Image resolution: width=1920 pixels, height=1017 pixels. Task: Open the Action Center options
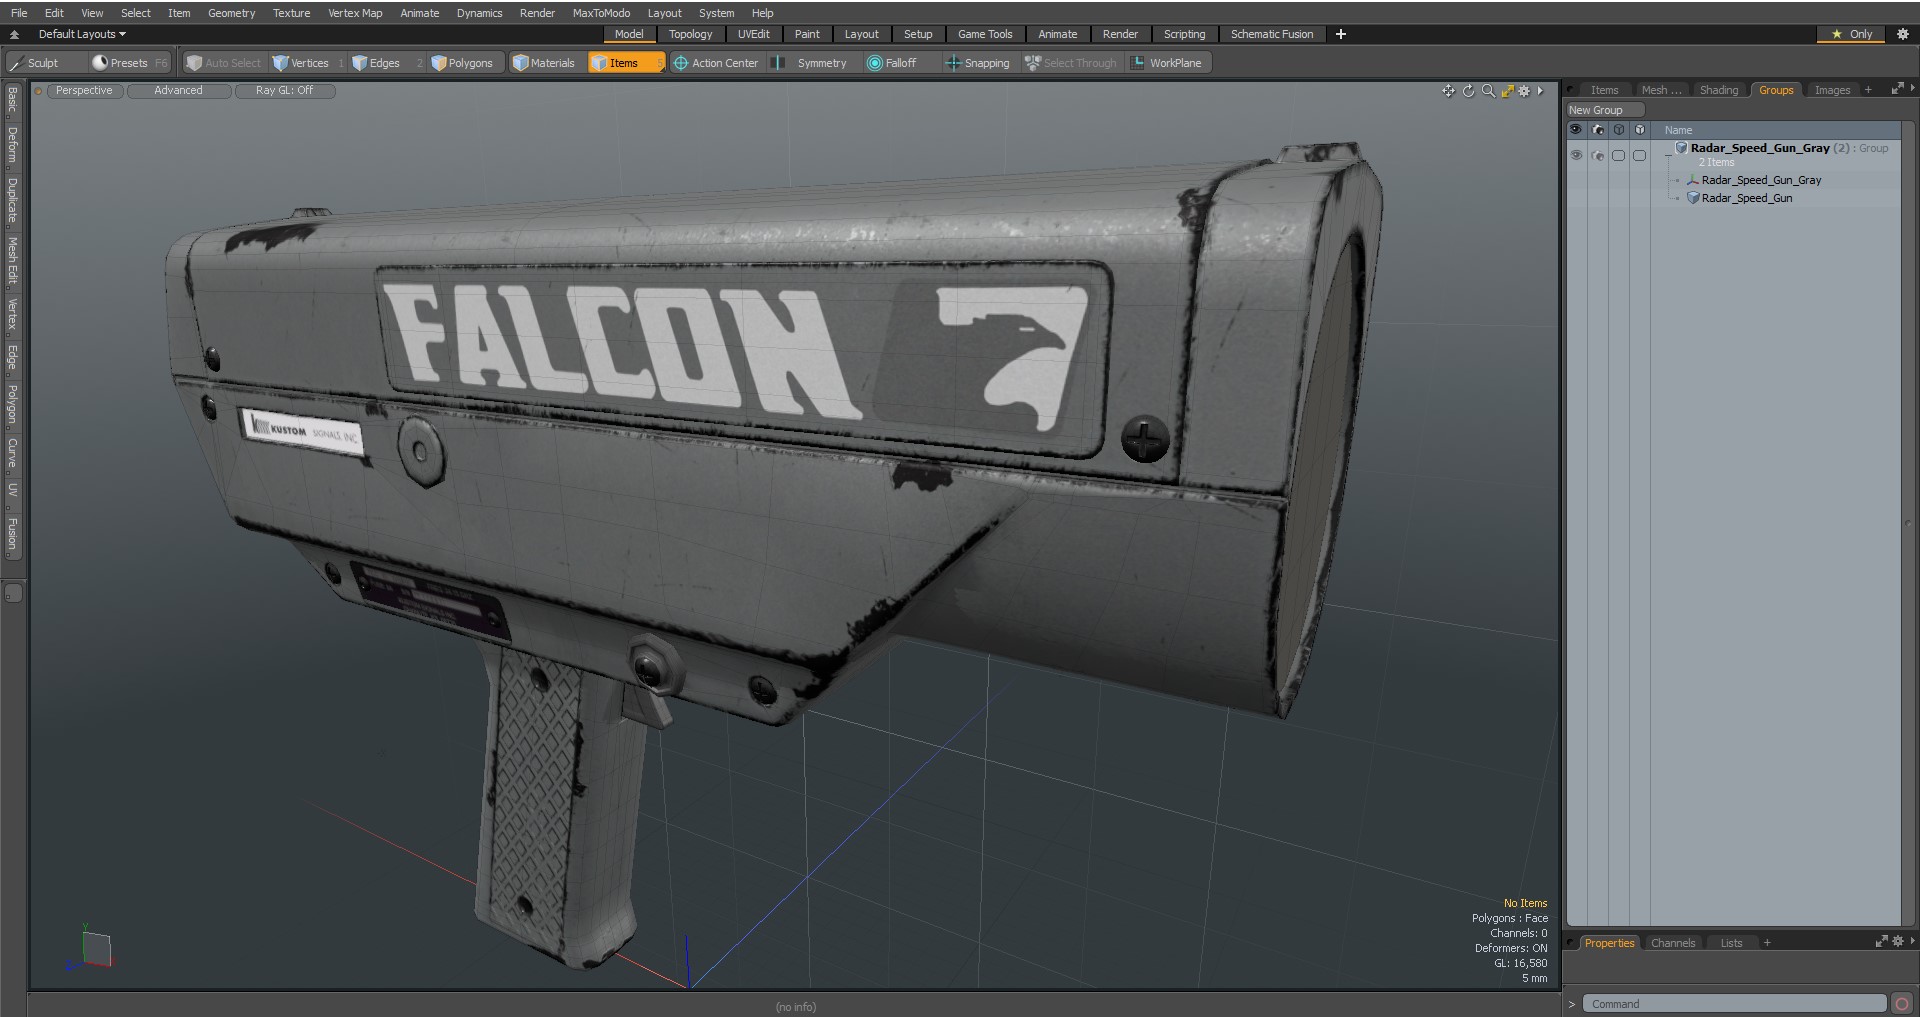[x=717, y=63]
